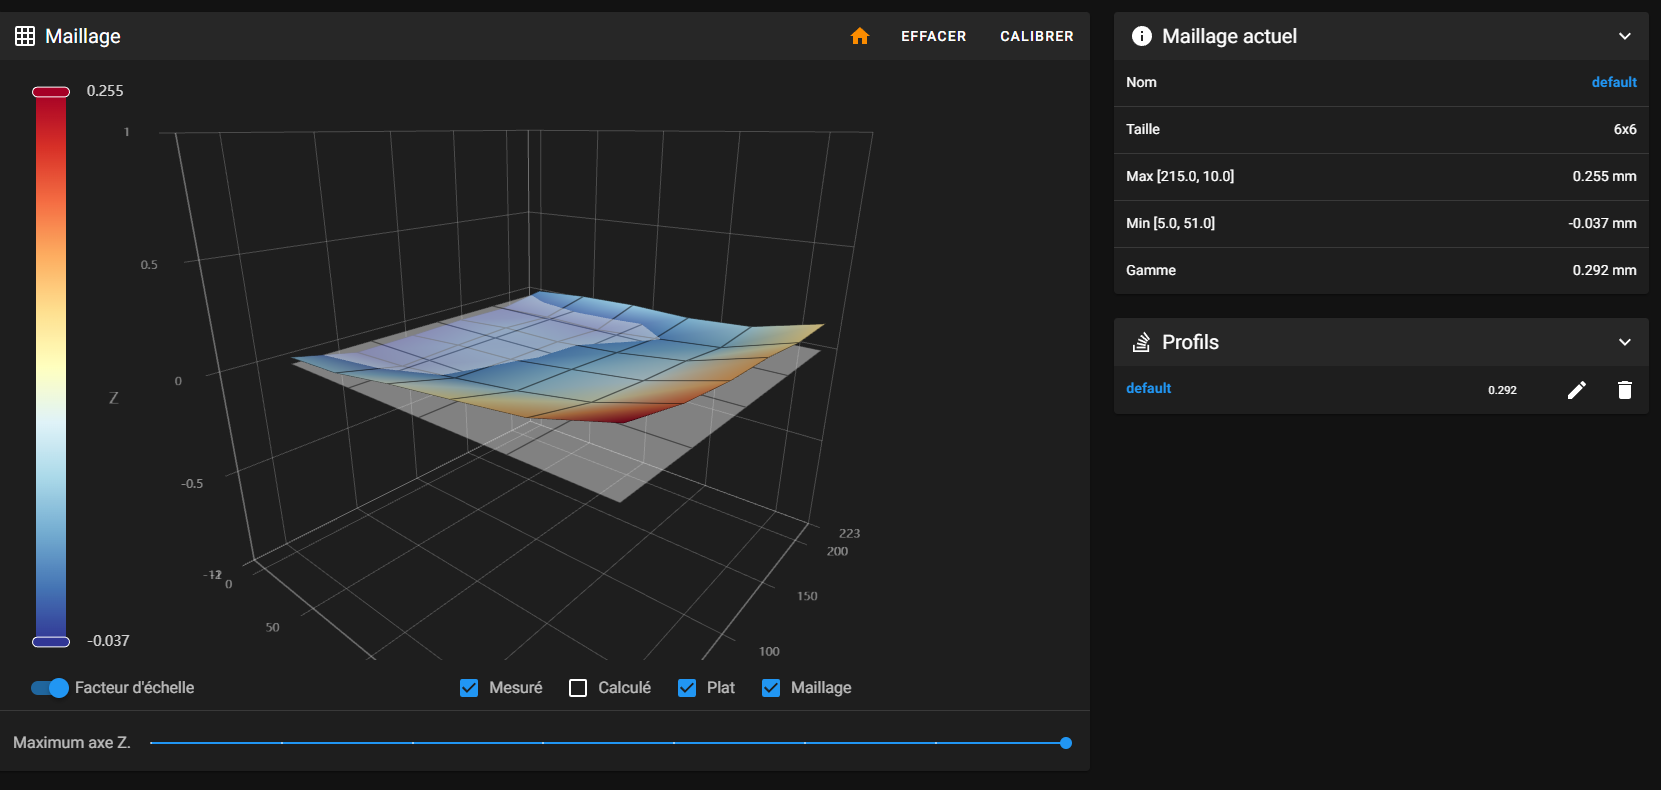Screen dimensions: 1661x790
Task: Enable the Calculé checkbox
Action: pos(578,688)
